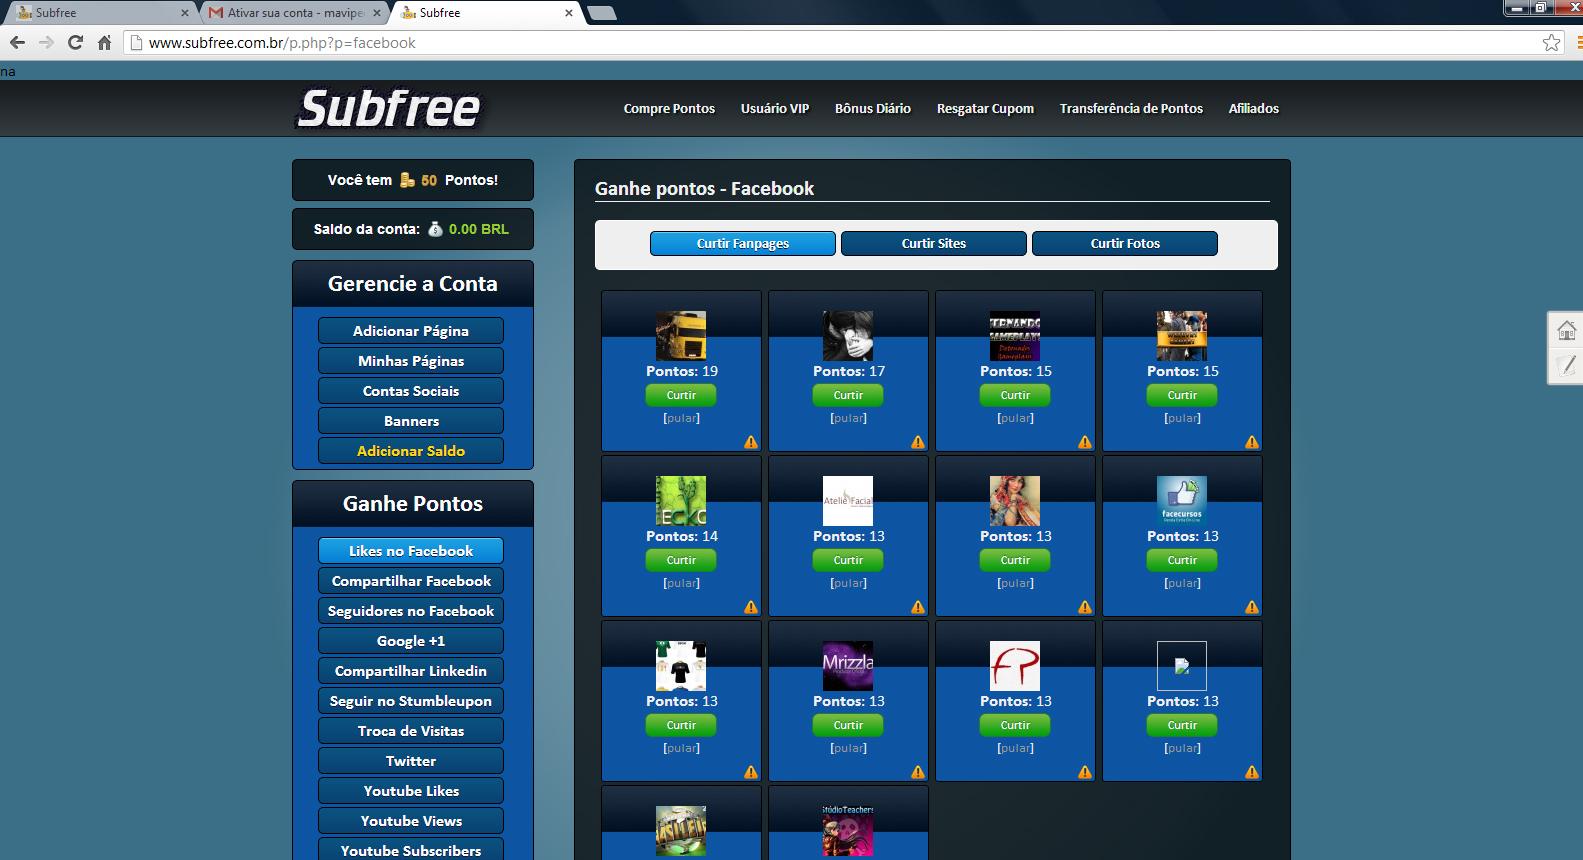This screenshot has height=860, width=1583.
Task: Click the red FP logo thumbnail
Action: coord(1015,665)
